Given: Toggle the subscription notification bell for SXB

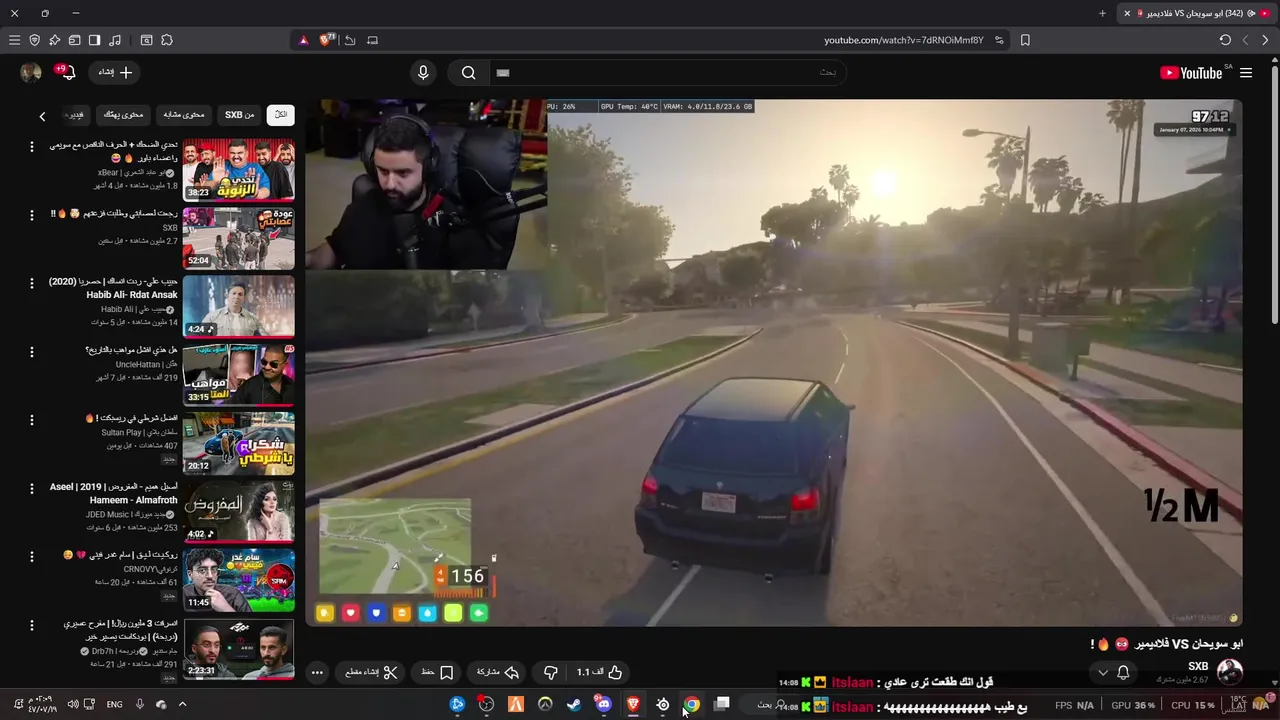Looking at the screenshot, I should pos(1123,672).
